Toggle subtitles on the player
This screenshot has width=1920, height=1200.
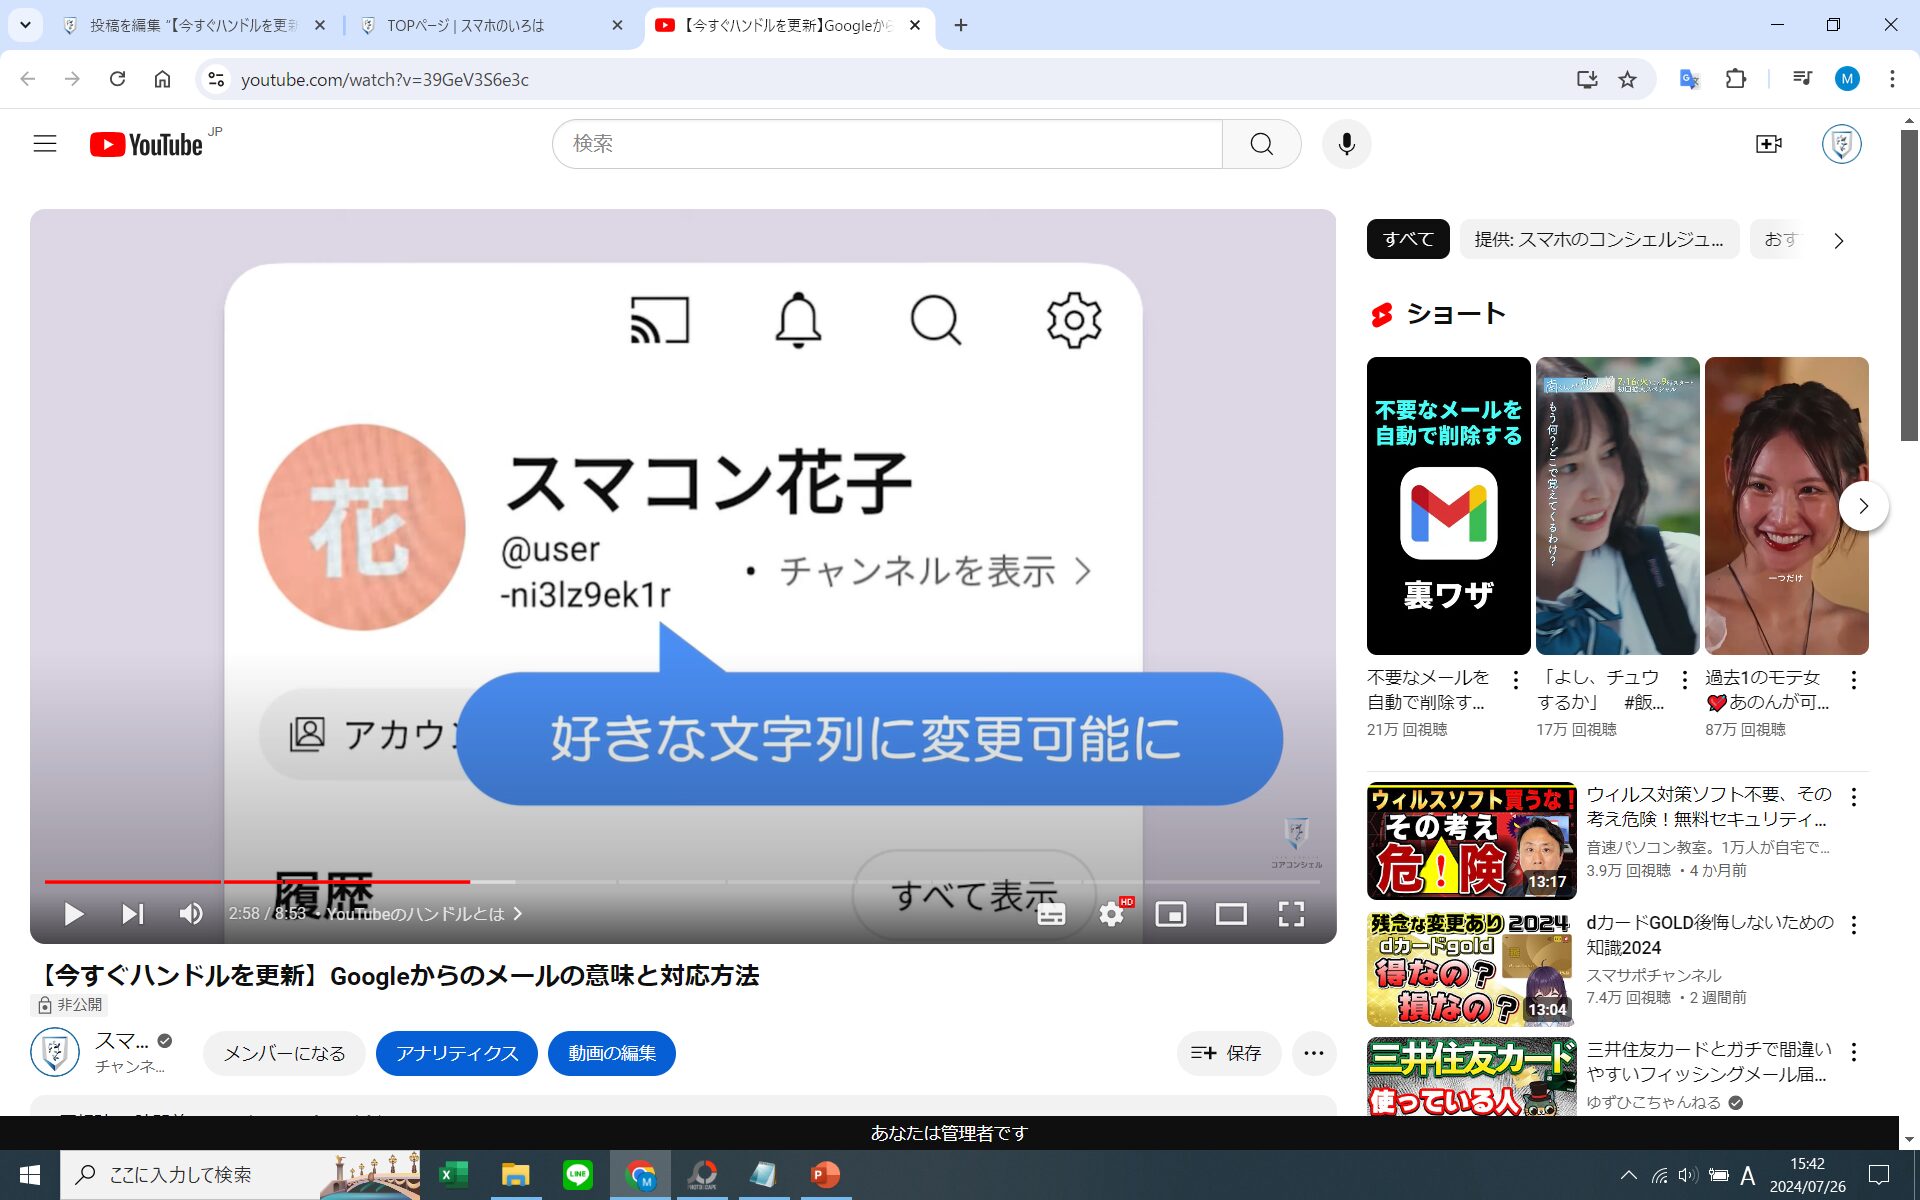click(x=1051, y=914)
